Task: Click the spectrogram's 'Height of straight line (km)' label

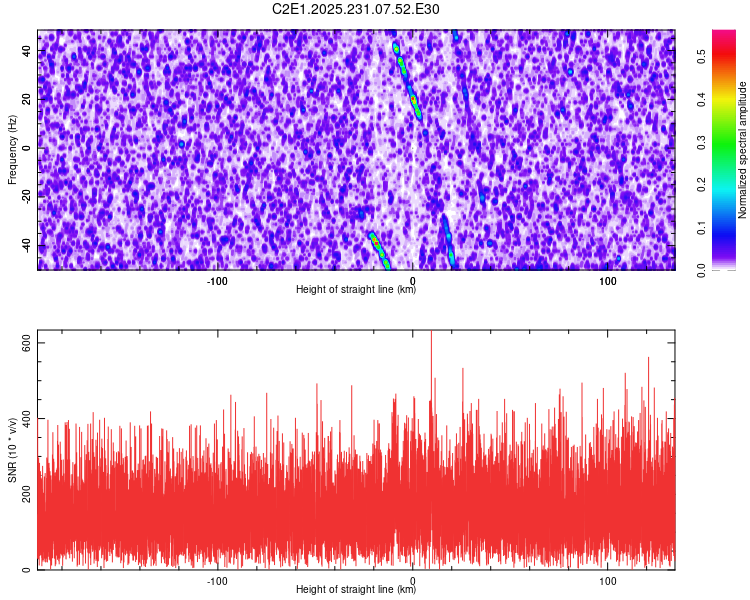Action: click(x=356, y=289)
